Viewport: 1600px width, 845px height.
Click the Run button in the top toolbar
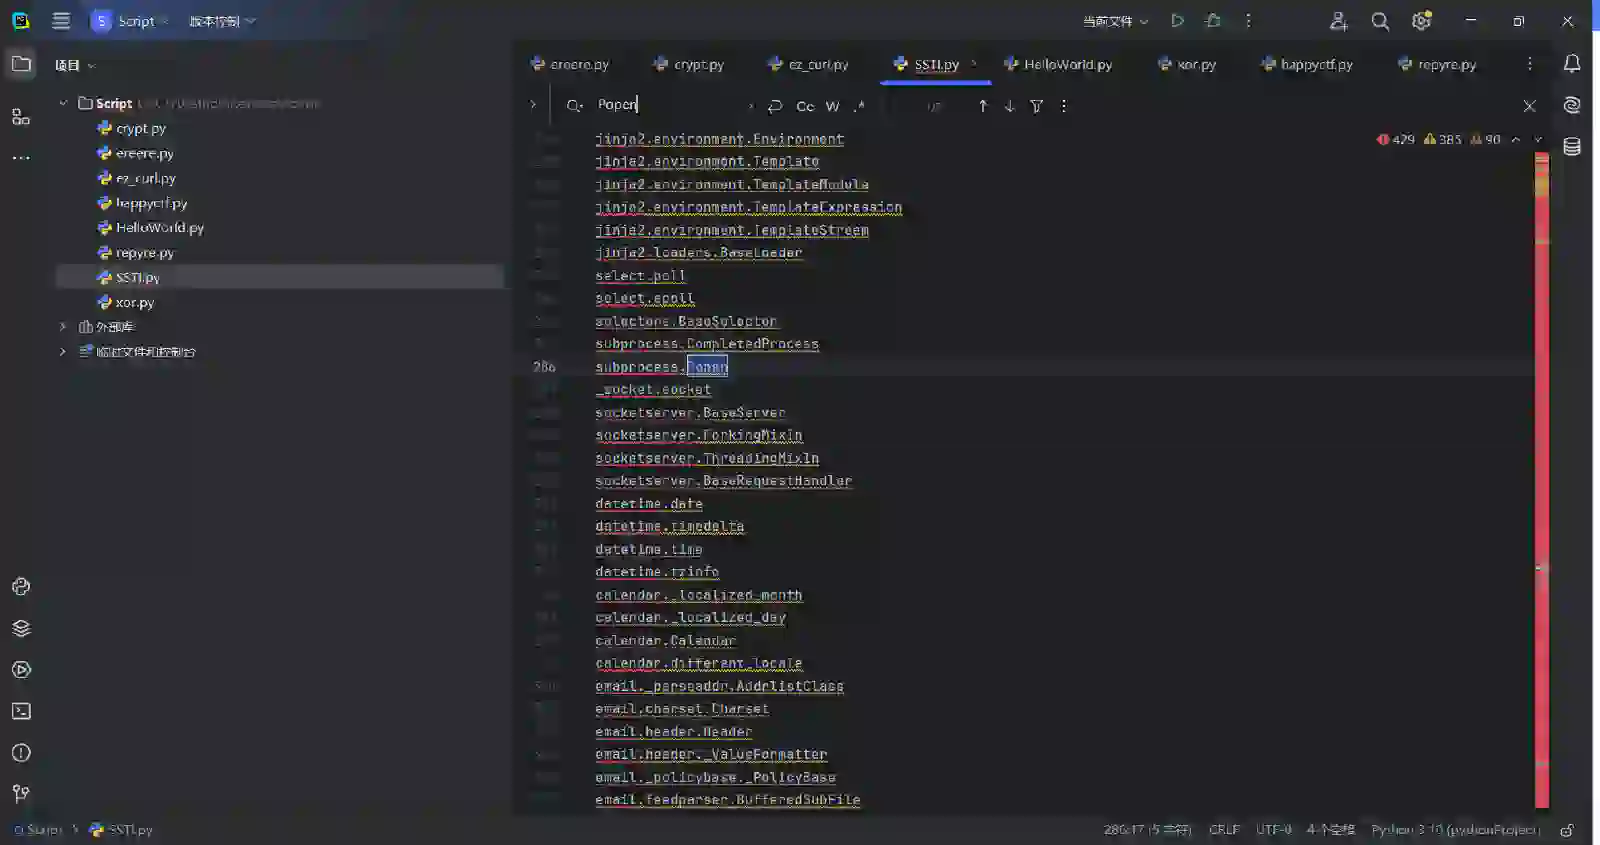point(1177,21)
